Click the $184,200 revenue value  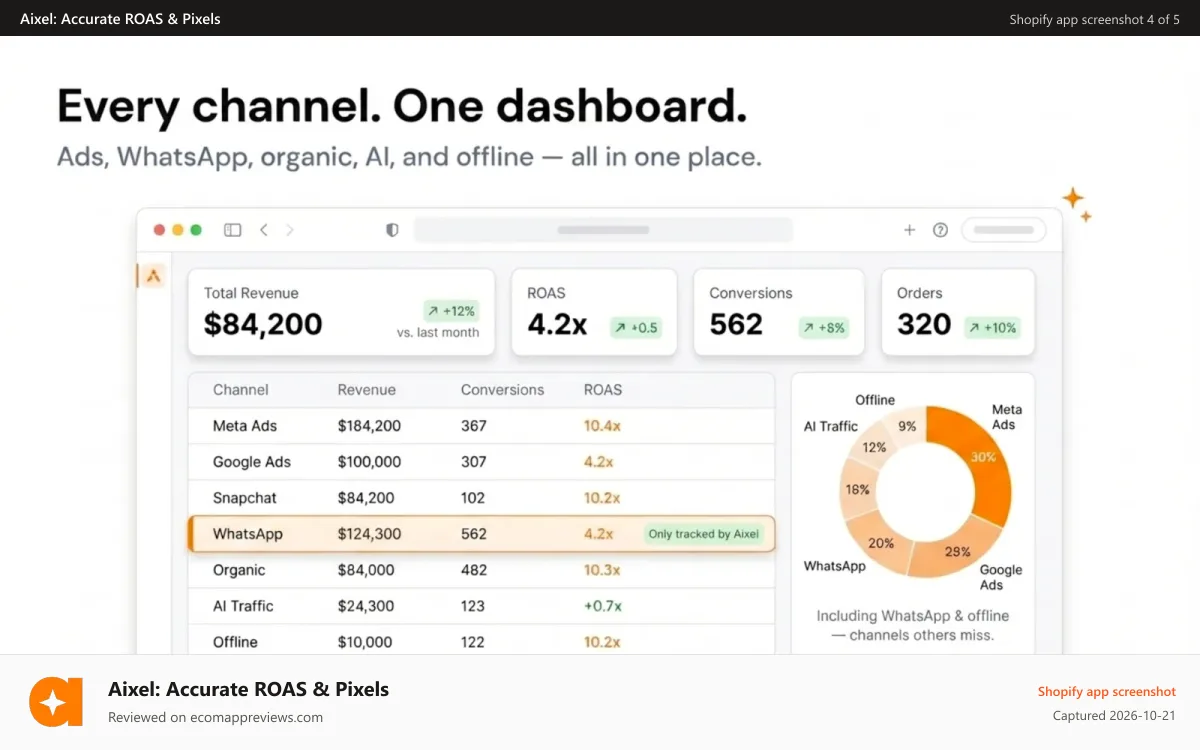pyautogui.click(x=369, y=426)
